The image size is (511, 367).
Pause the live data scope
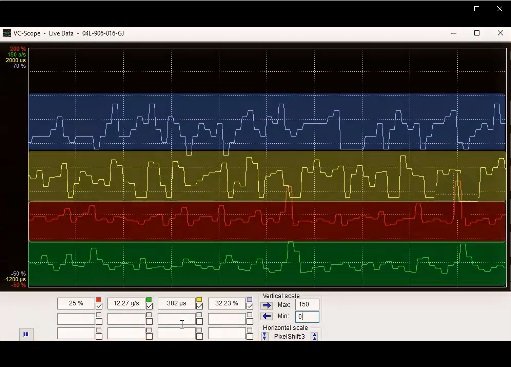pyautogui.click(x=26, y=334)
